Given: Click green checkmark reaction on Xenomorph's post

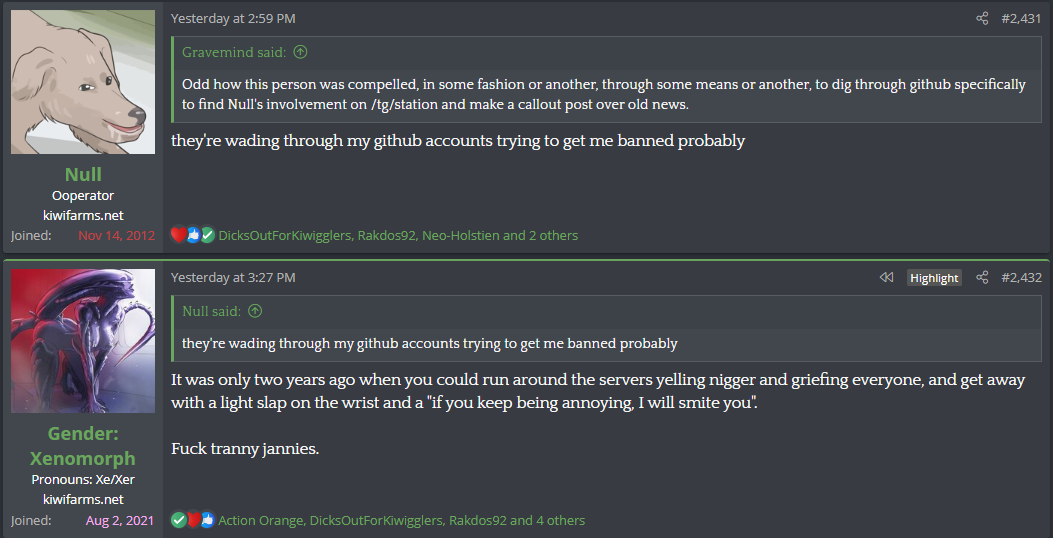Looking at the screenshot, I should tap(179, 520).
